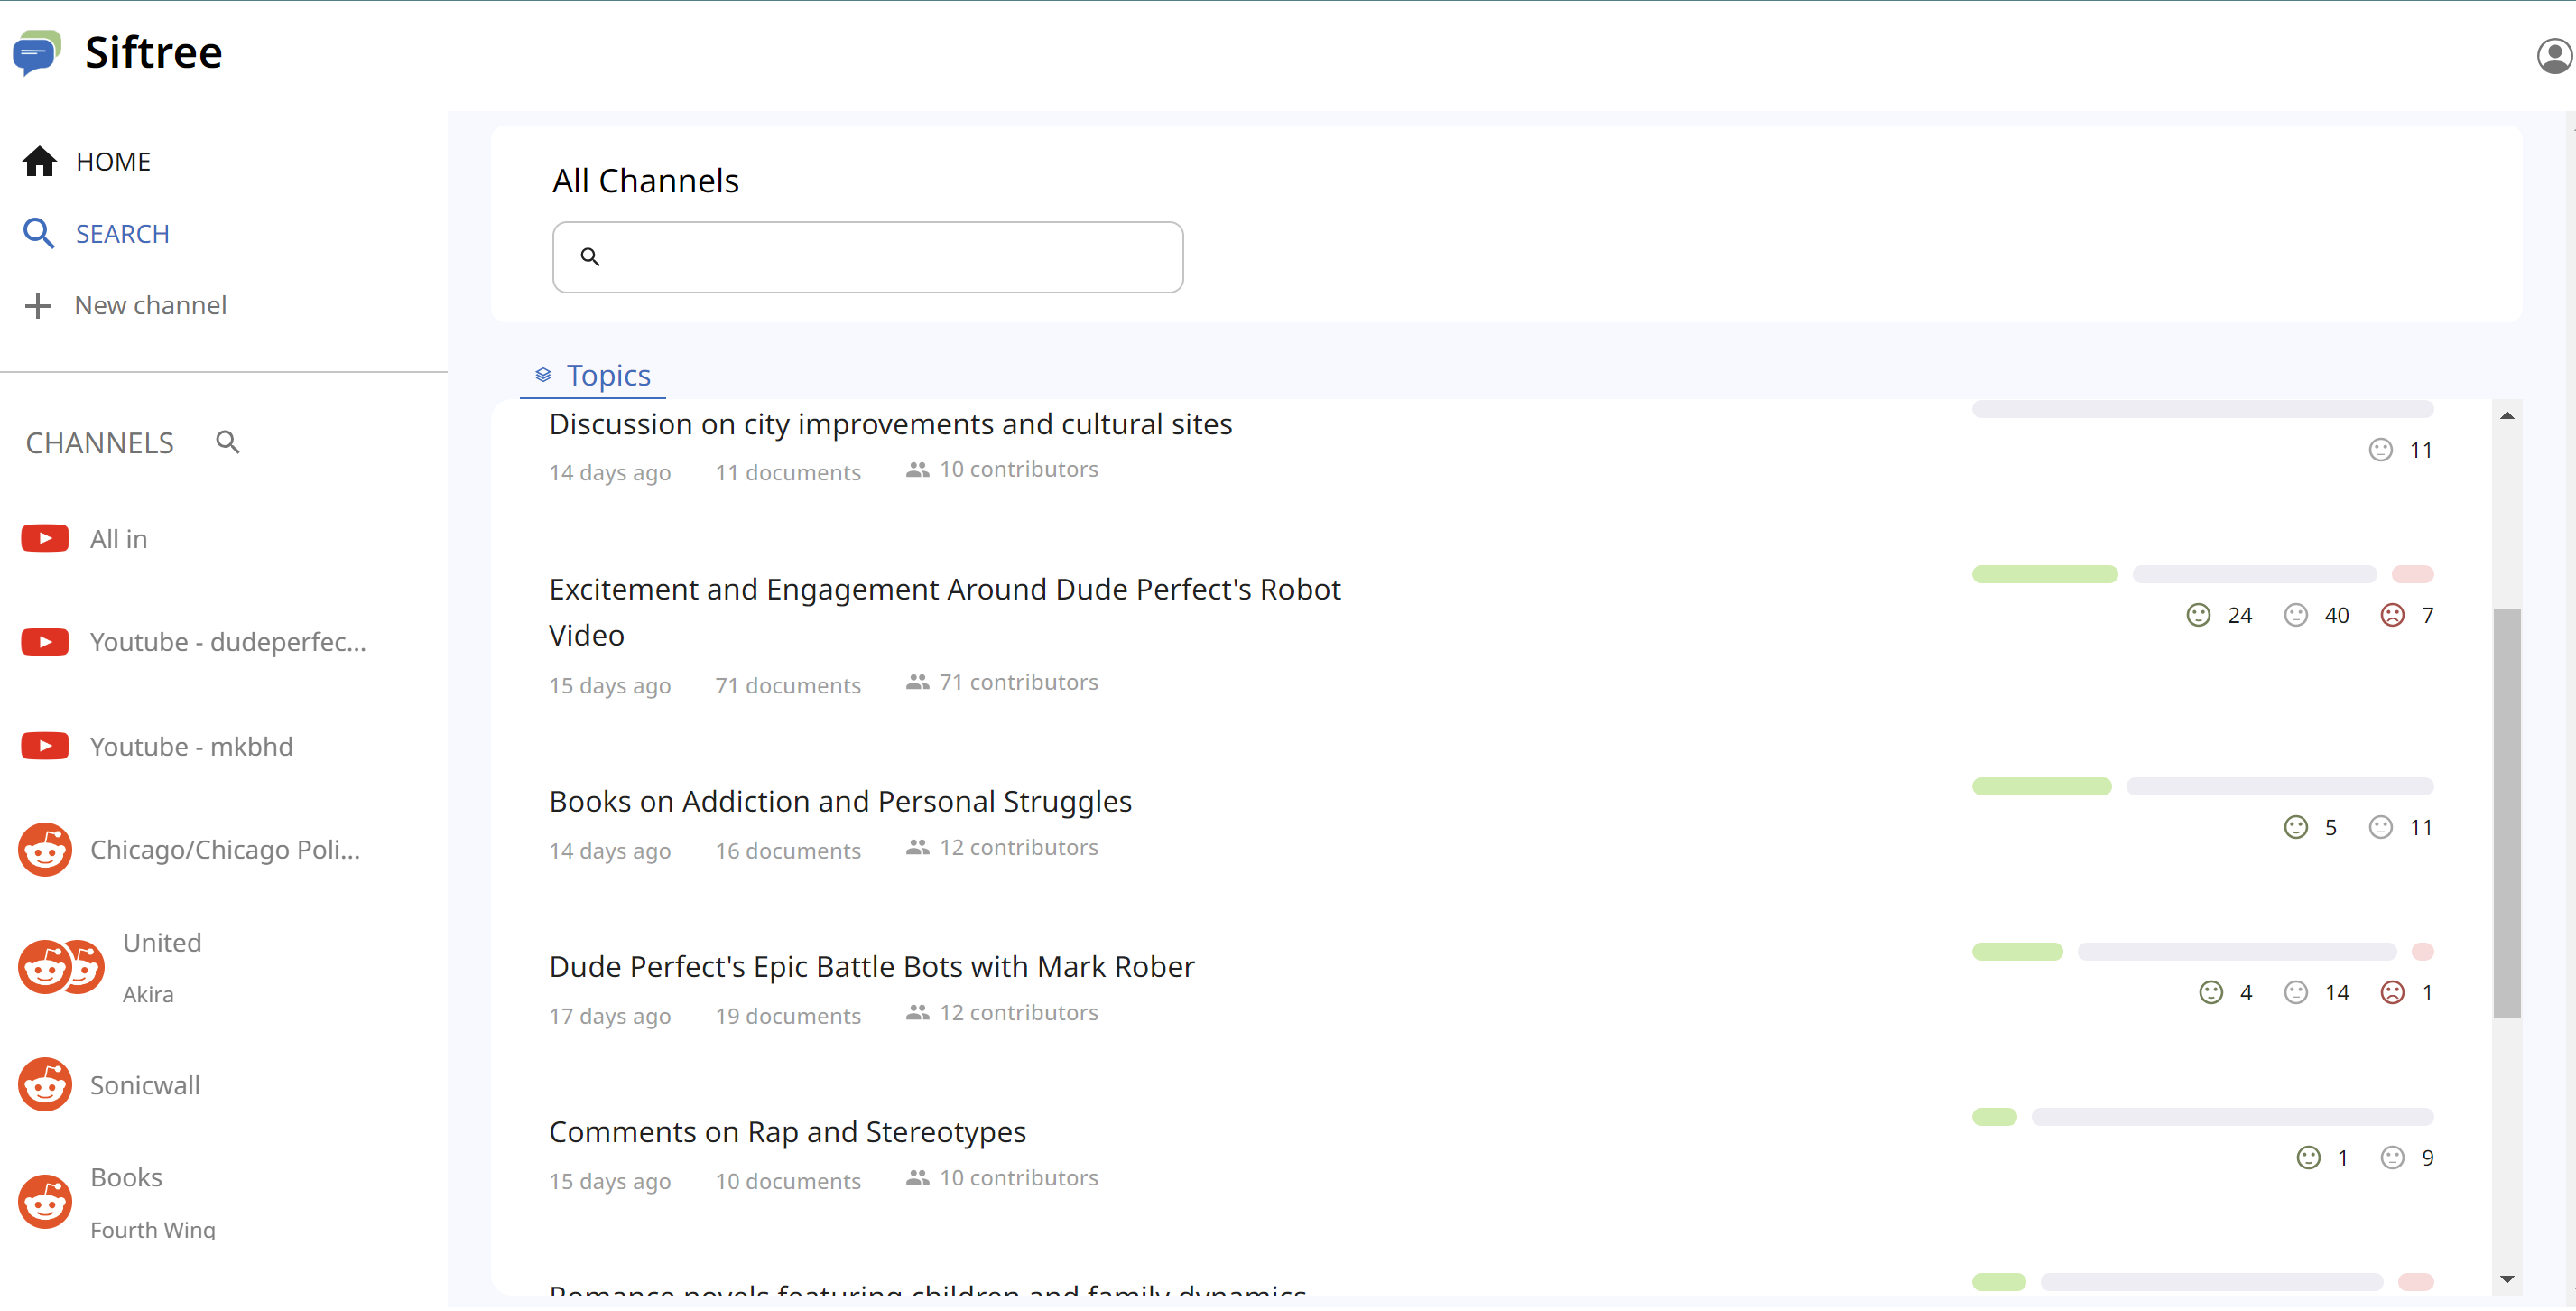This screenshot has width=2576, height=1311.
Task: Open topic Comments on Rap and Stereotypes
Action: click(x=787, y=1133)
